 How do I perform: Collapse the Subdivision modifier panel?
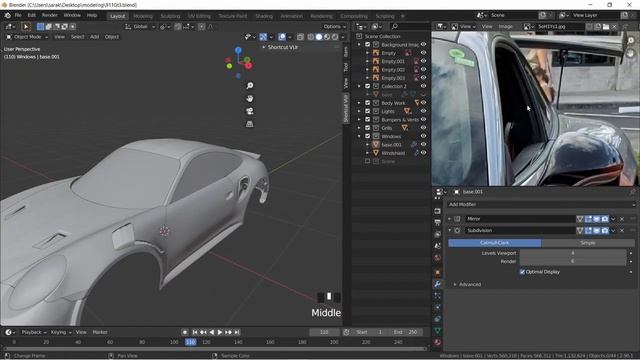pyautogui.click(x=449, y=231)
